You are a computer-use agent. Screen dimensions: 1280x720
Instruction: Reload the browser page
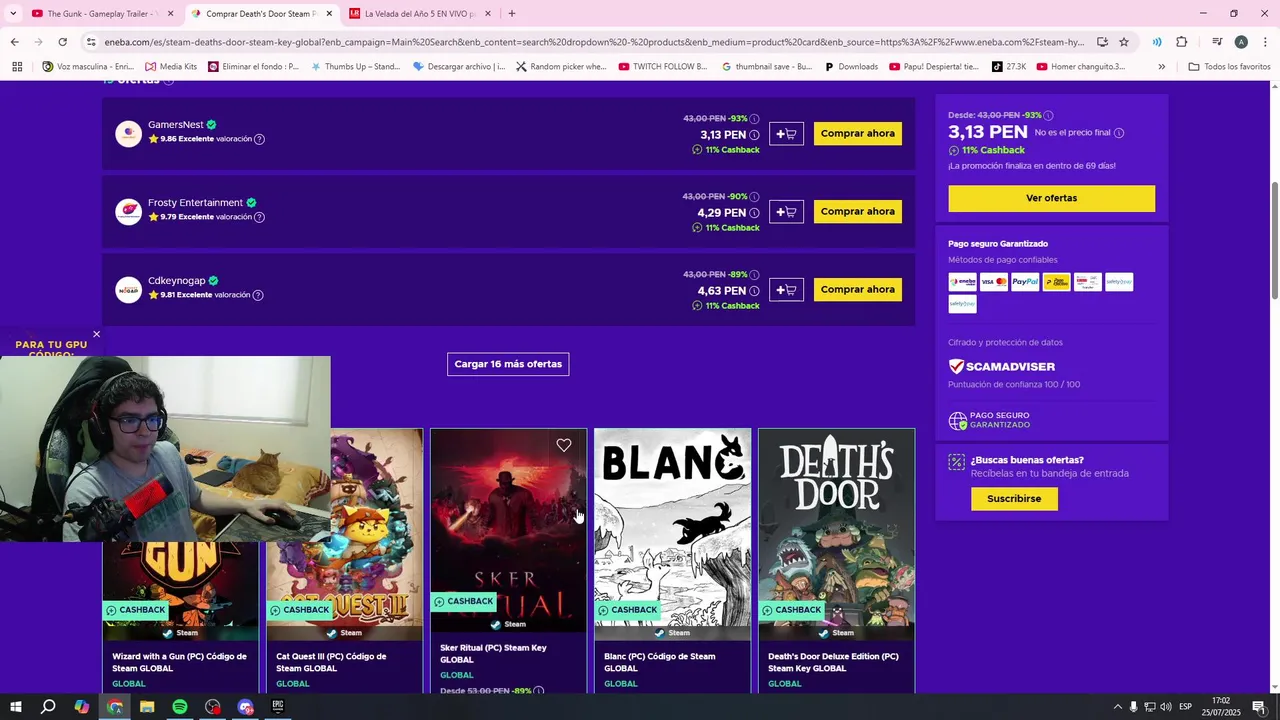62,42
